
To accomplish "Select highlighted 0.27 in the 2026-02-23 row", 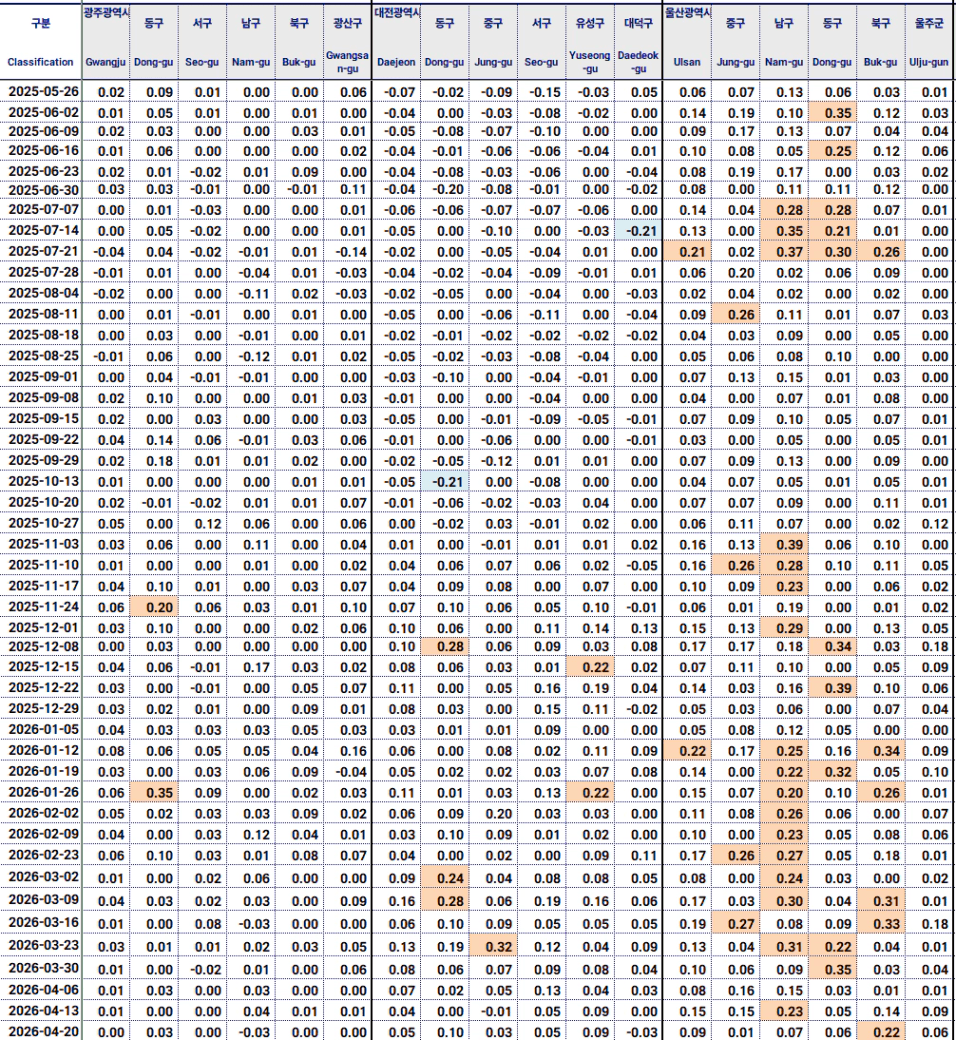I will click(784, 856).
